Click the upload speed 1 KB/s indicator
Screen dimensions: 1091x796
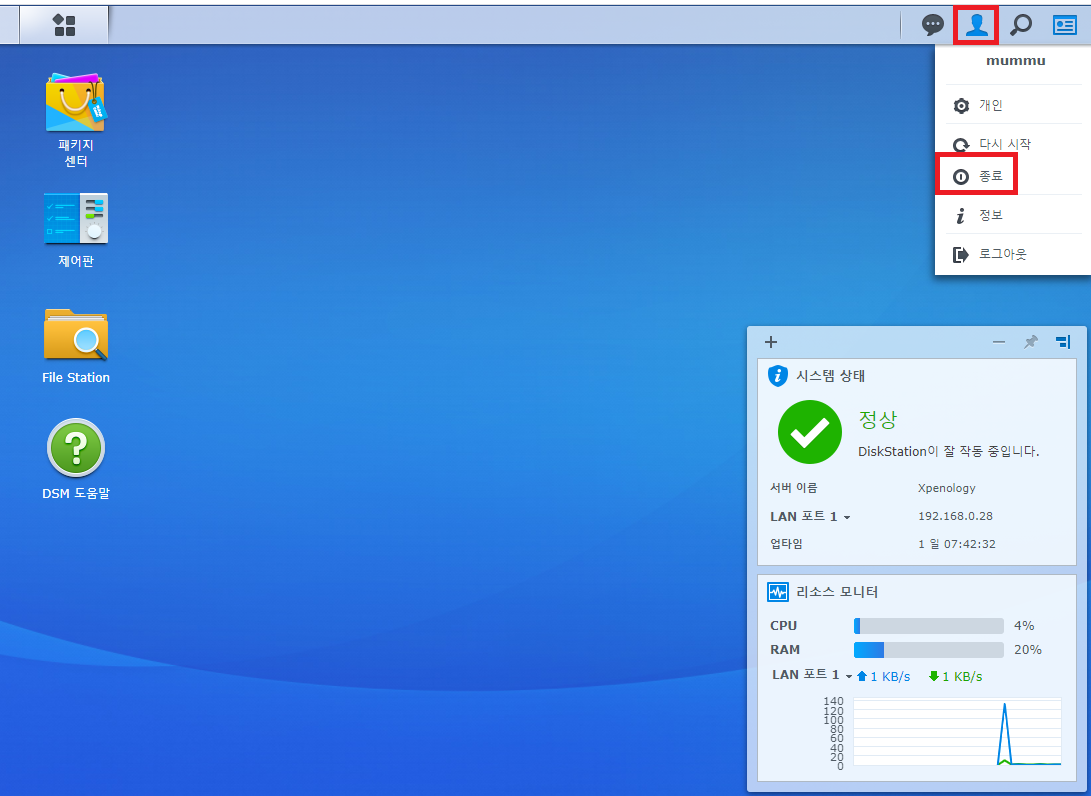[884, 676]
